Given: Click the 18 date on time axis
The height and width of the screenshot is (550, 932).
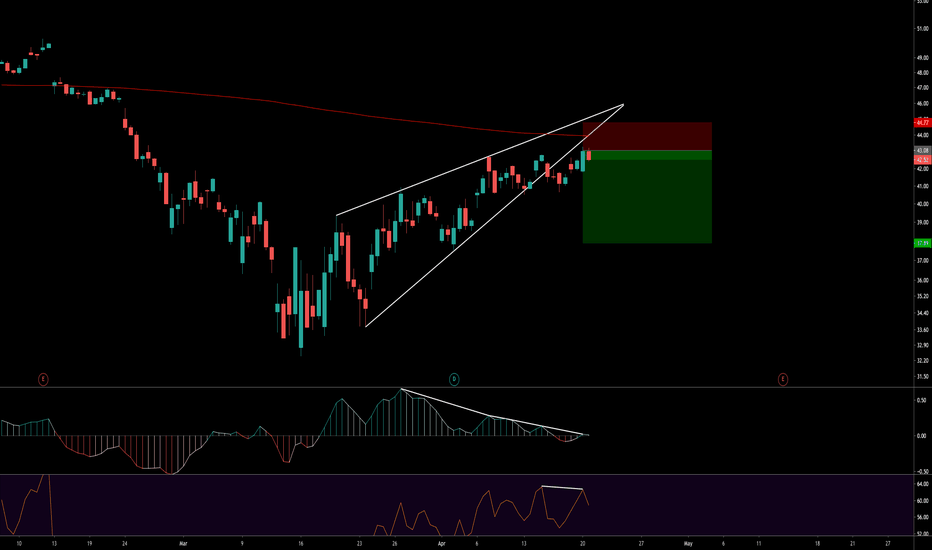Looking at the screenshot, I should [817, 543].
